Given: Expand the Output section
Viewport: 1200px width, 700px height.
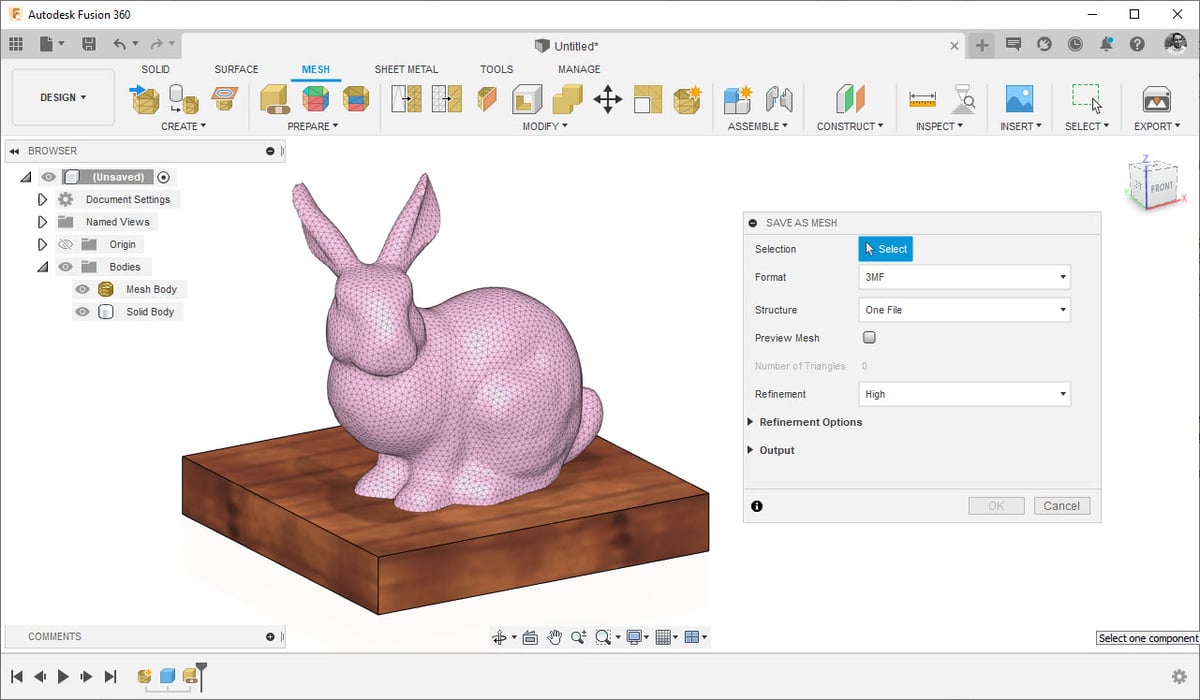Looking at the screenshot, I should coord(751,450).
